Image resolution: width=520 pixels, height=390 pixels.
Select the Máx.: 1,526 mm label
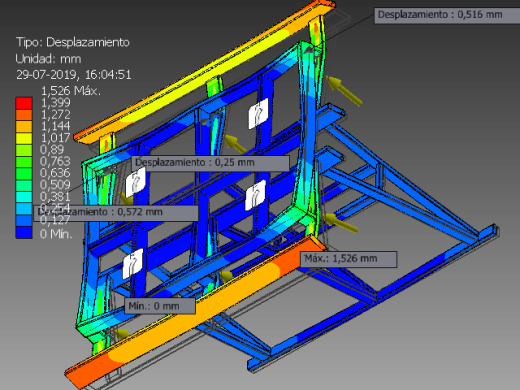tap(349, 259)
